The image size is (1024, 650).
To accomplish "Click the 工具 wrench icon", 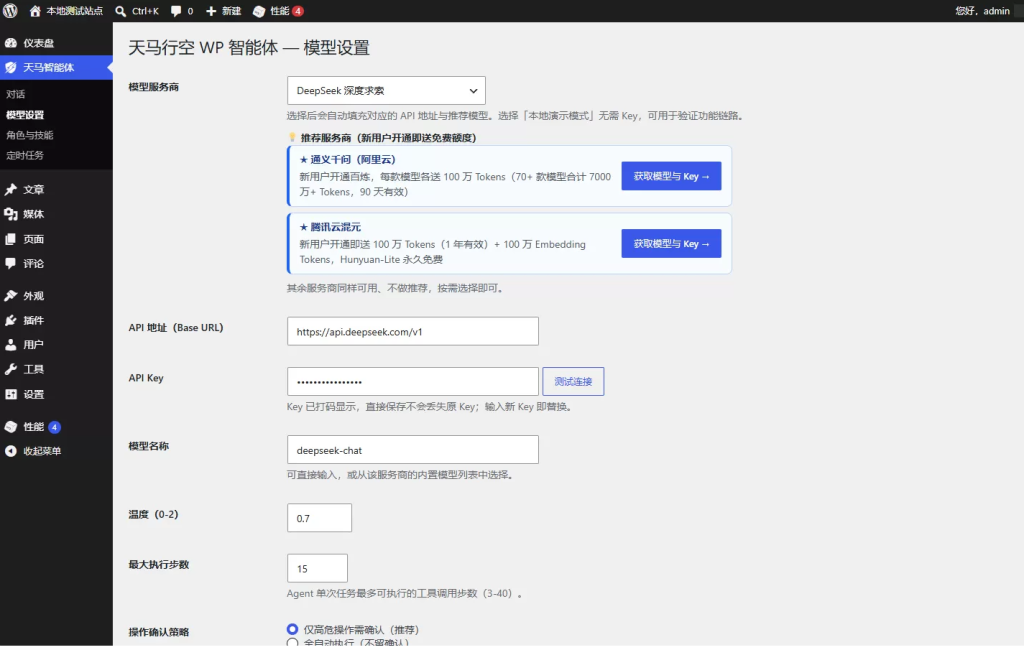I will [x=10, y=369].
